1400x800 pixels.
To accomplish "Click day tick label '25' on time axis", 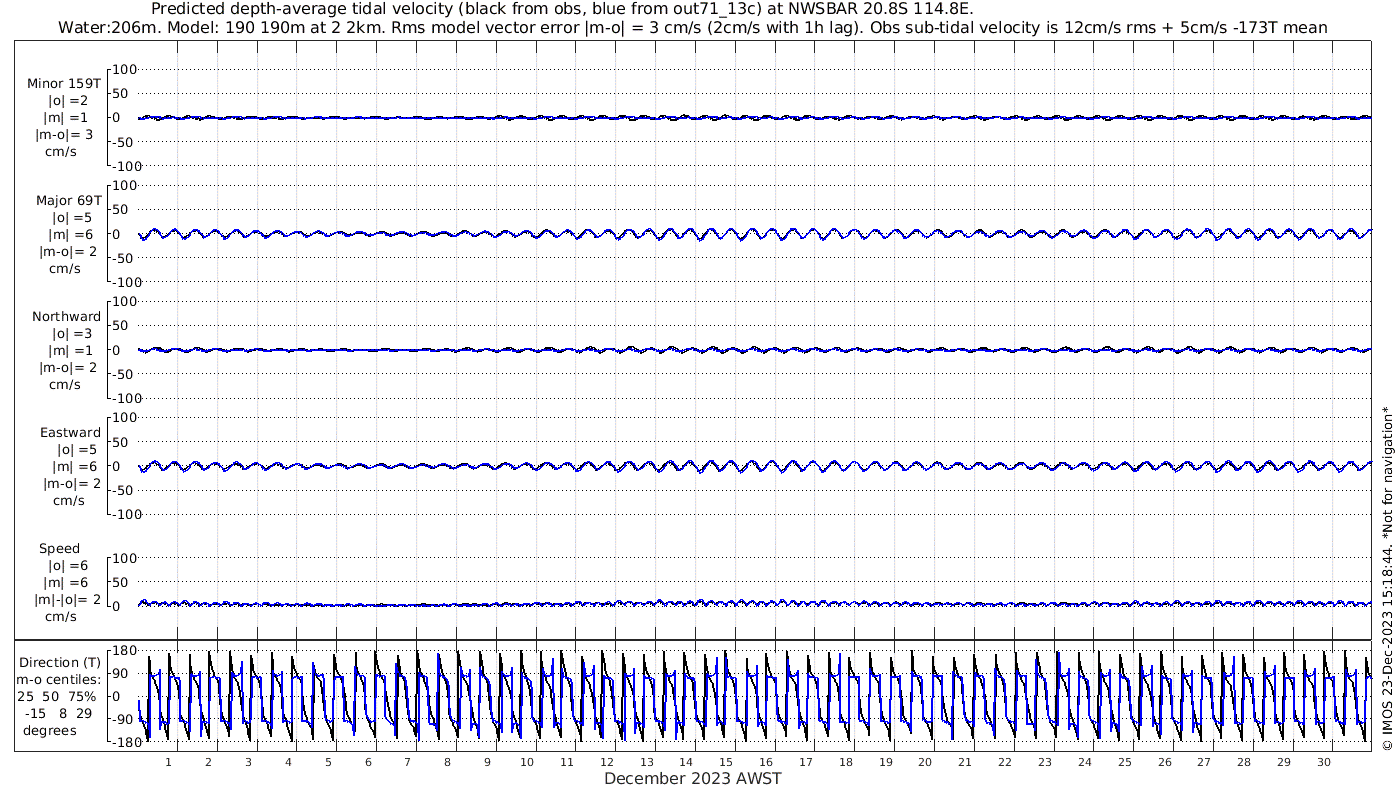I will pos(1125,762).
